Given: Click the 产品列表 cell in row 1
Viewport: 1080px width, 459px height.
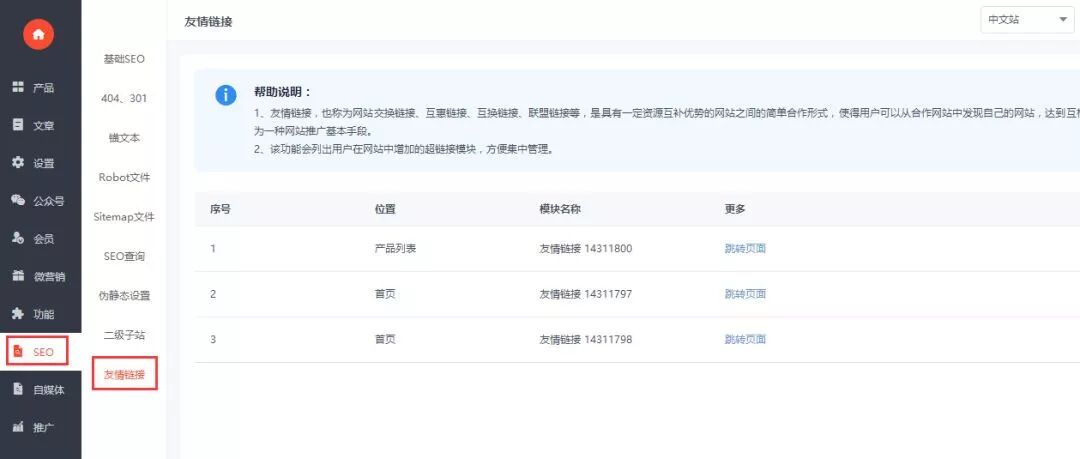Looking at the screenshot, I should point(395,249).
